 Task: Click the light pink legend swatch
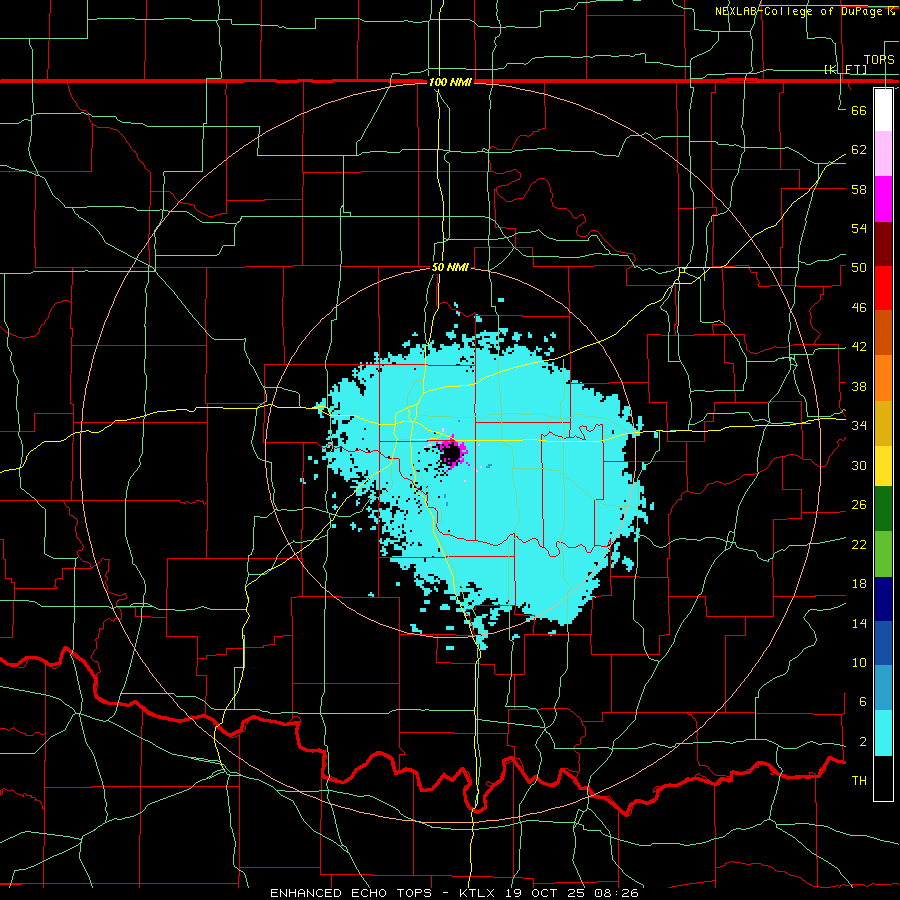[883, 154]
